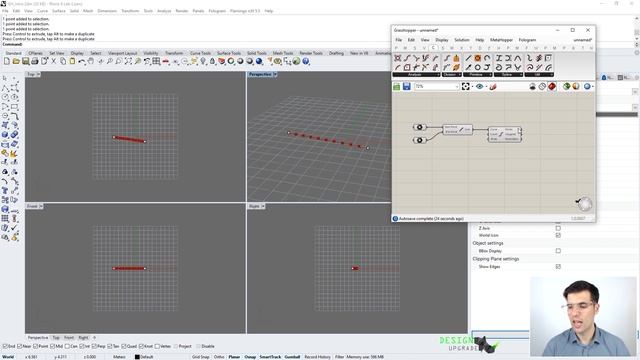Toggle Ortho in the status bar
Viewport: 640px width, 360px height.
(219, 357)
